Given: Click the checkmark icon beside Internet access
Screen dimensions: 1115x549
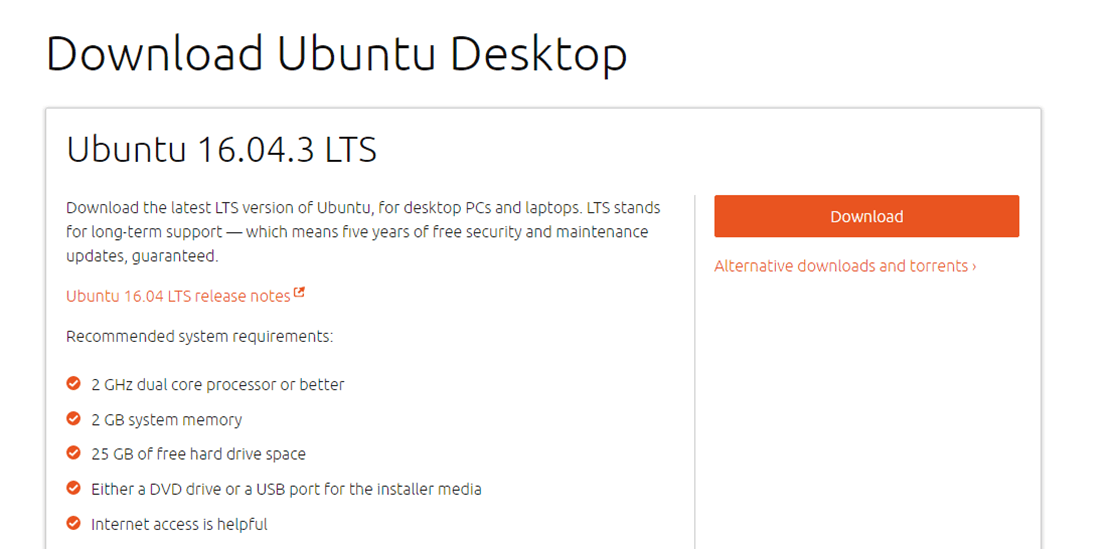Looking at the screenshot, I should click(x=73, y=524).
